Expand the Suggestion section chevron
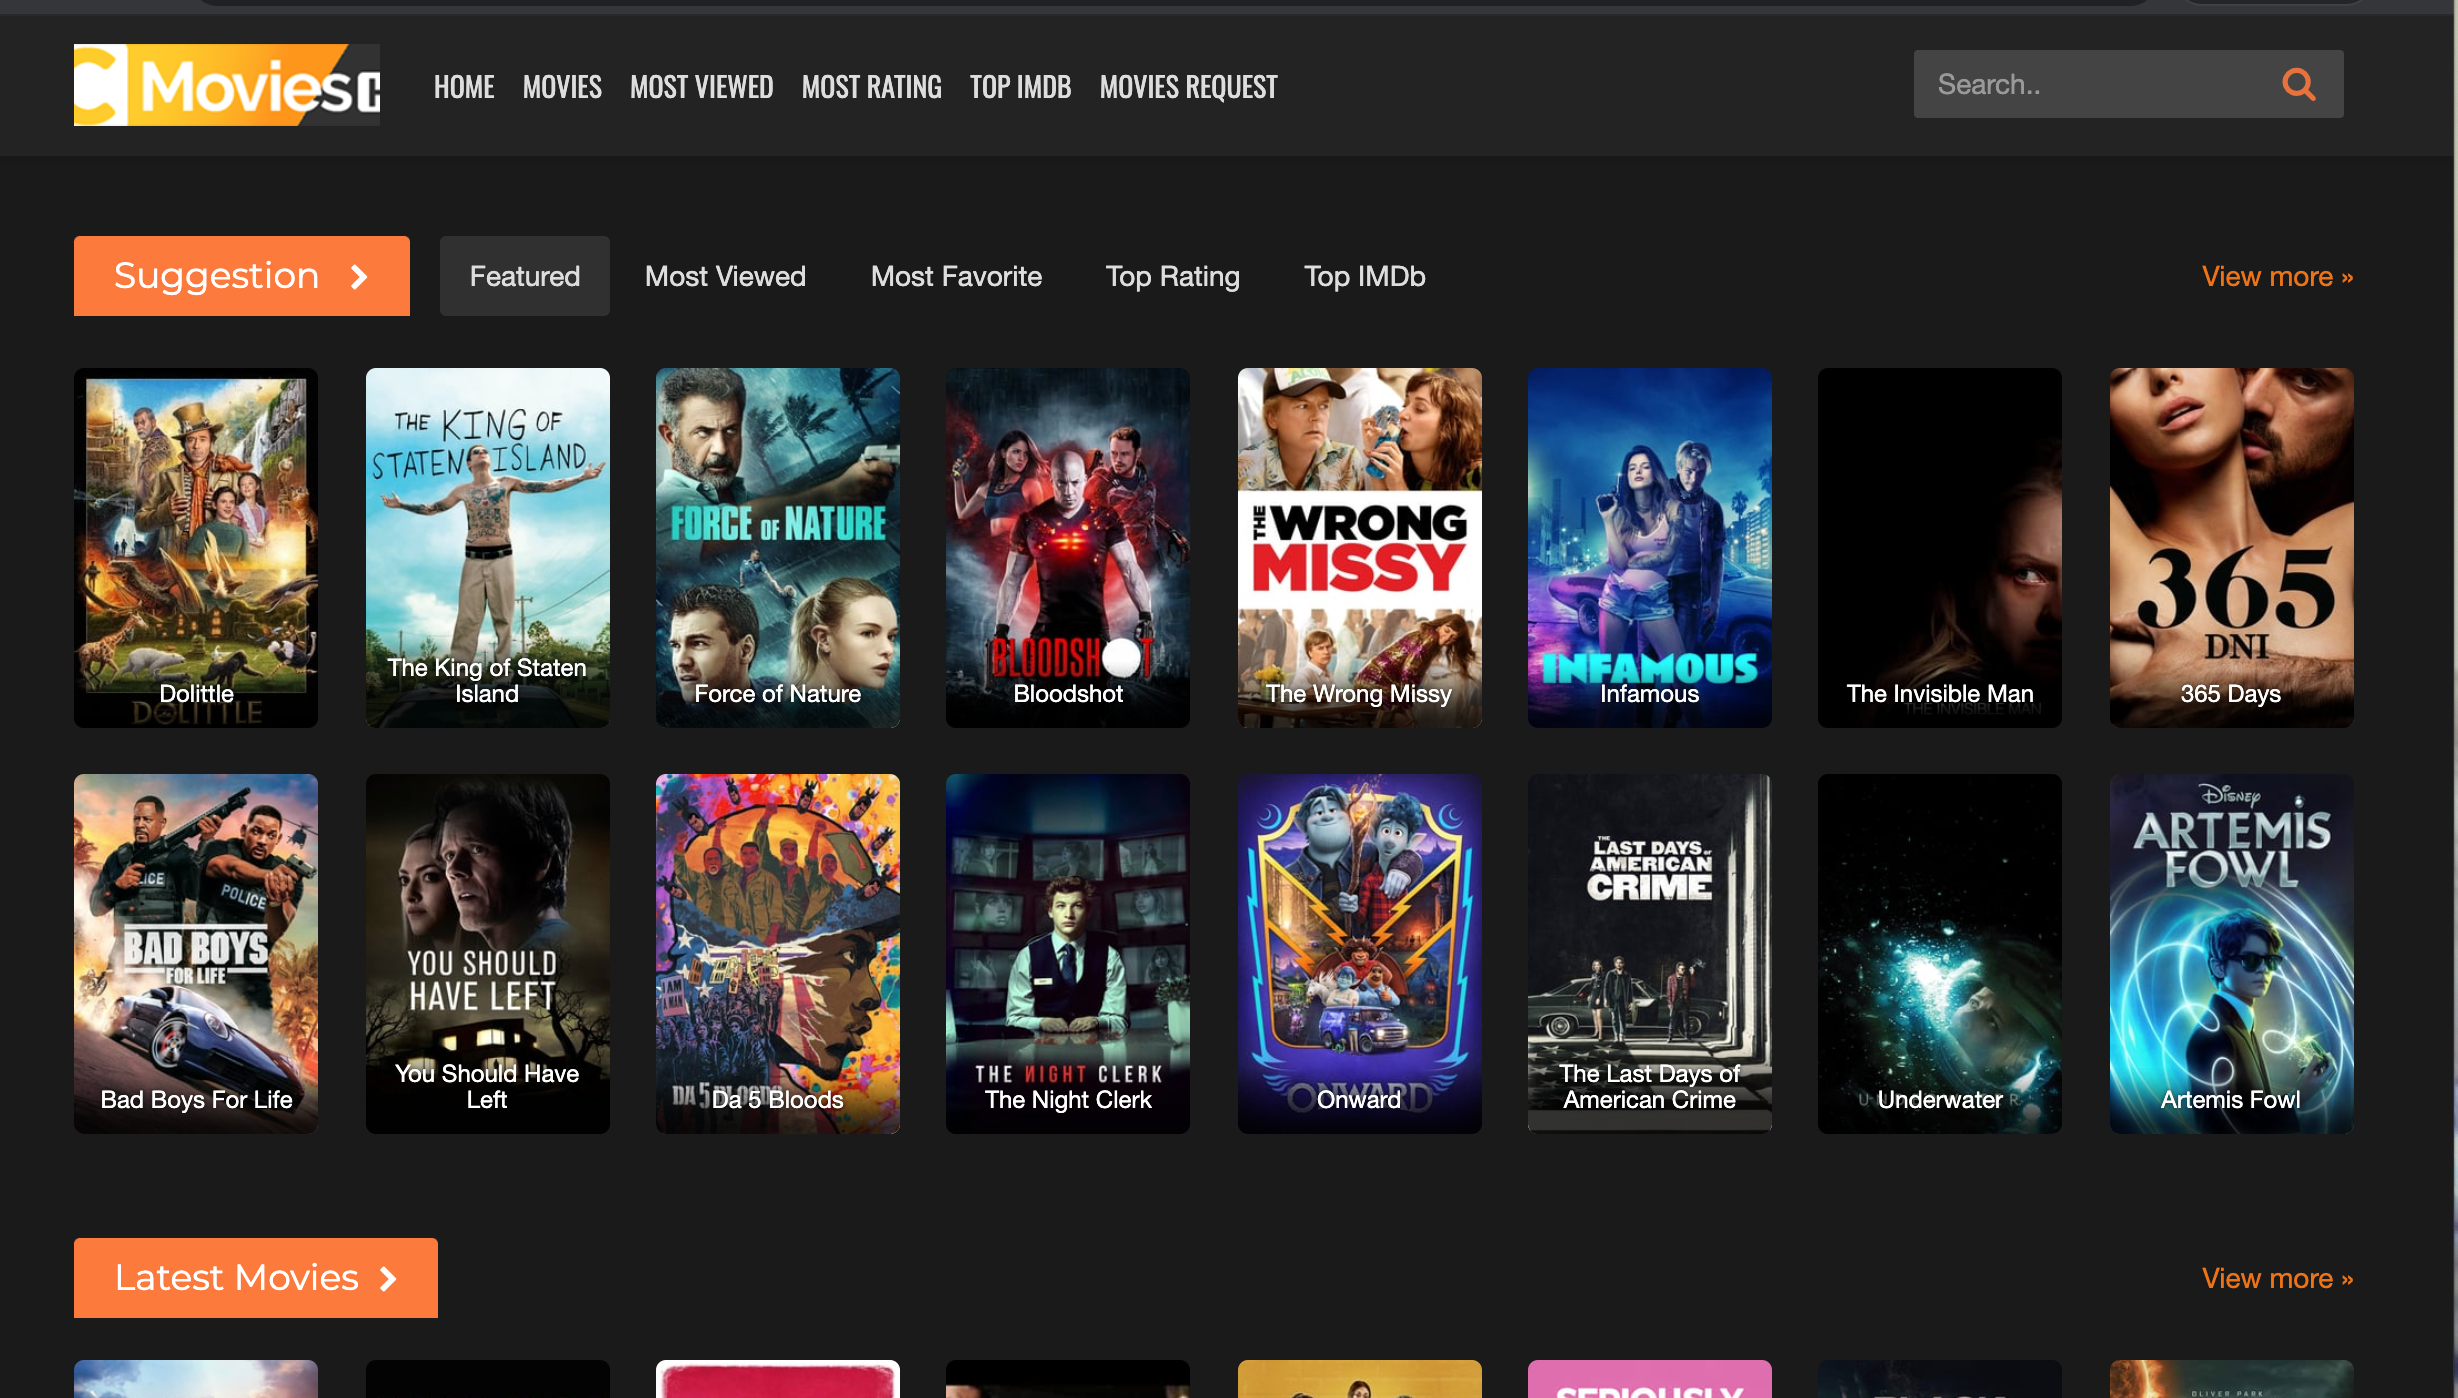This screenshot has width=2458, height=1398. coord(359,277)
